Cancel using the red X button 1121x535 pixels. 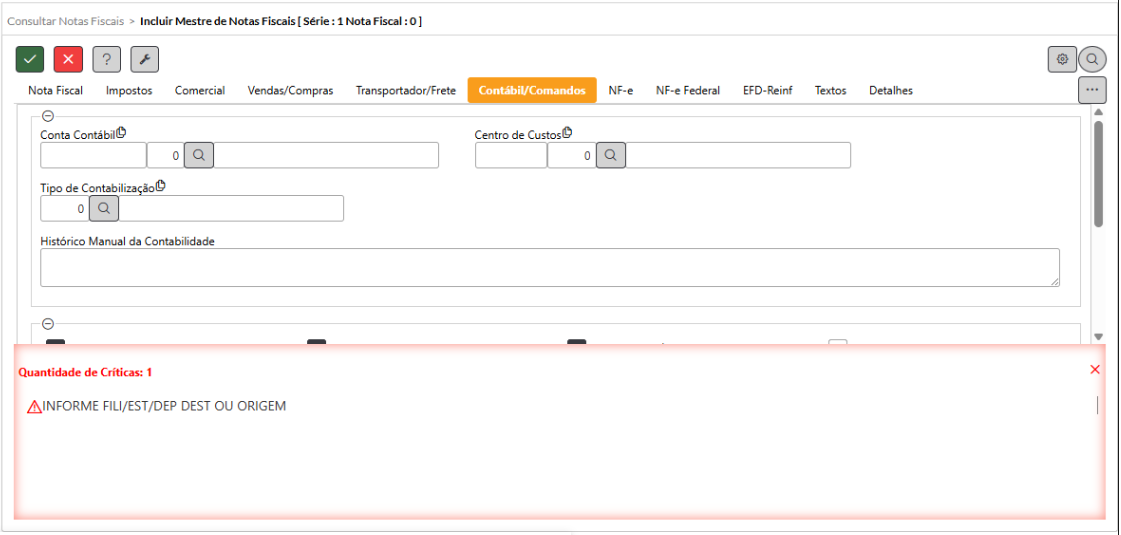68,59
